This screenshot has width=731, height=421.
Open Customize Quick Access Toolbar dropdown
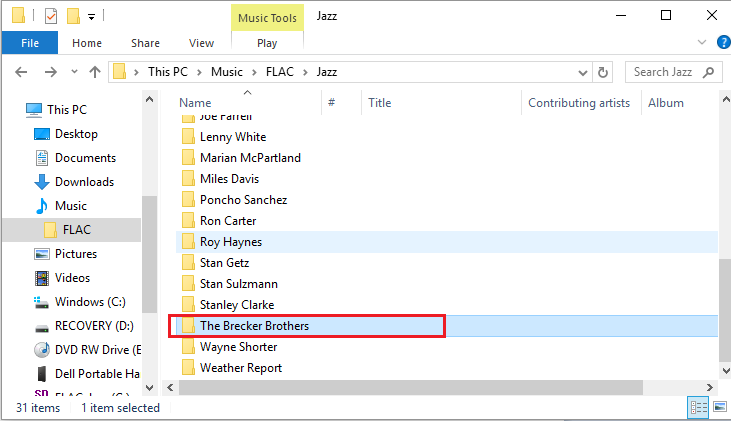(x=92, y=16)
